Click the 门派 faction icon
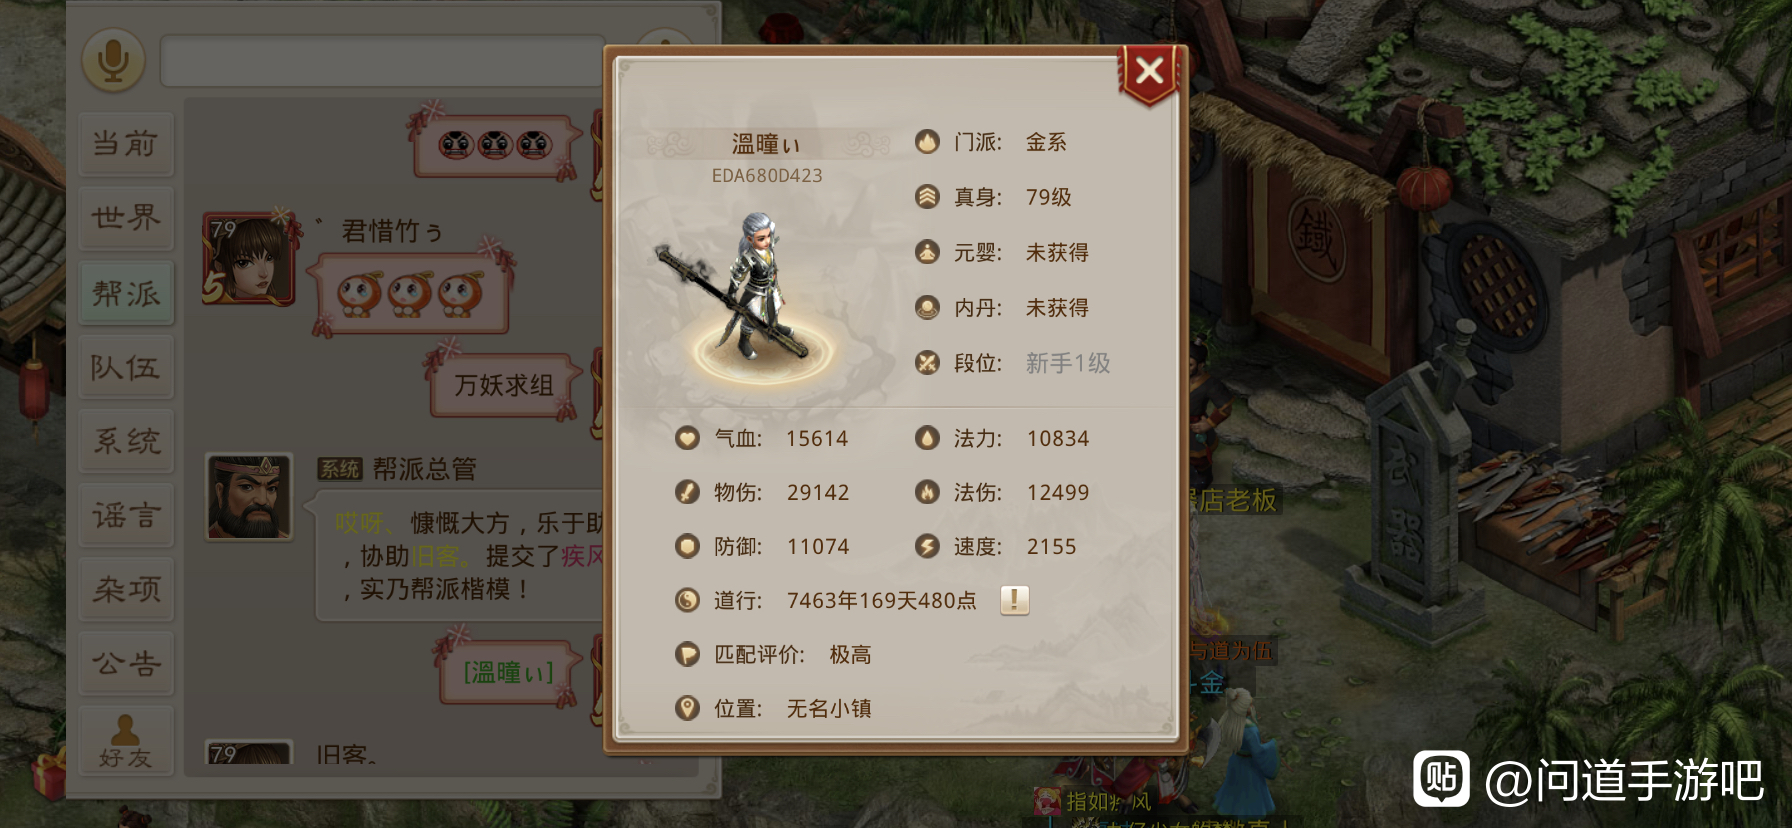Screen dimensions: 1792x828 pos(927,142)
